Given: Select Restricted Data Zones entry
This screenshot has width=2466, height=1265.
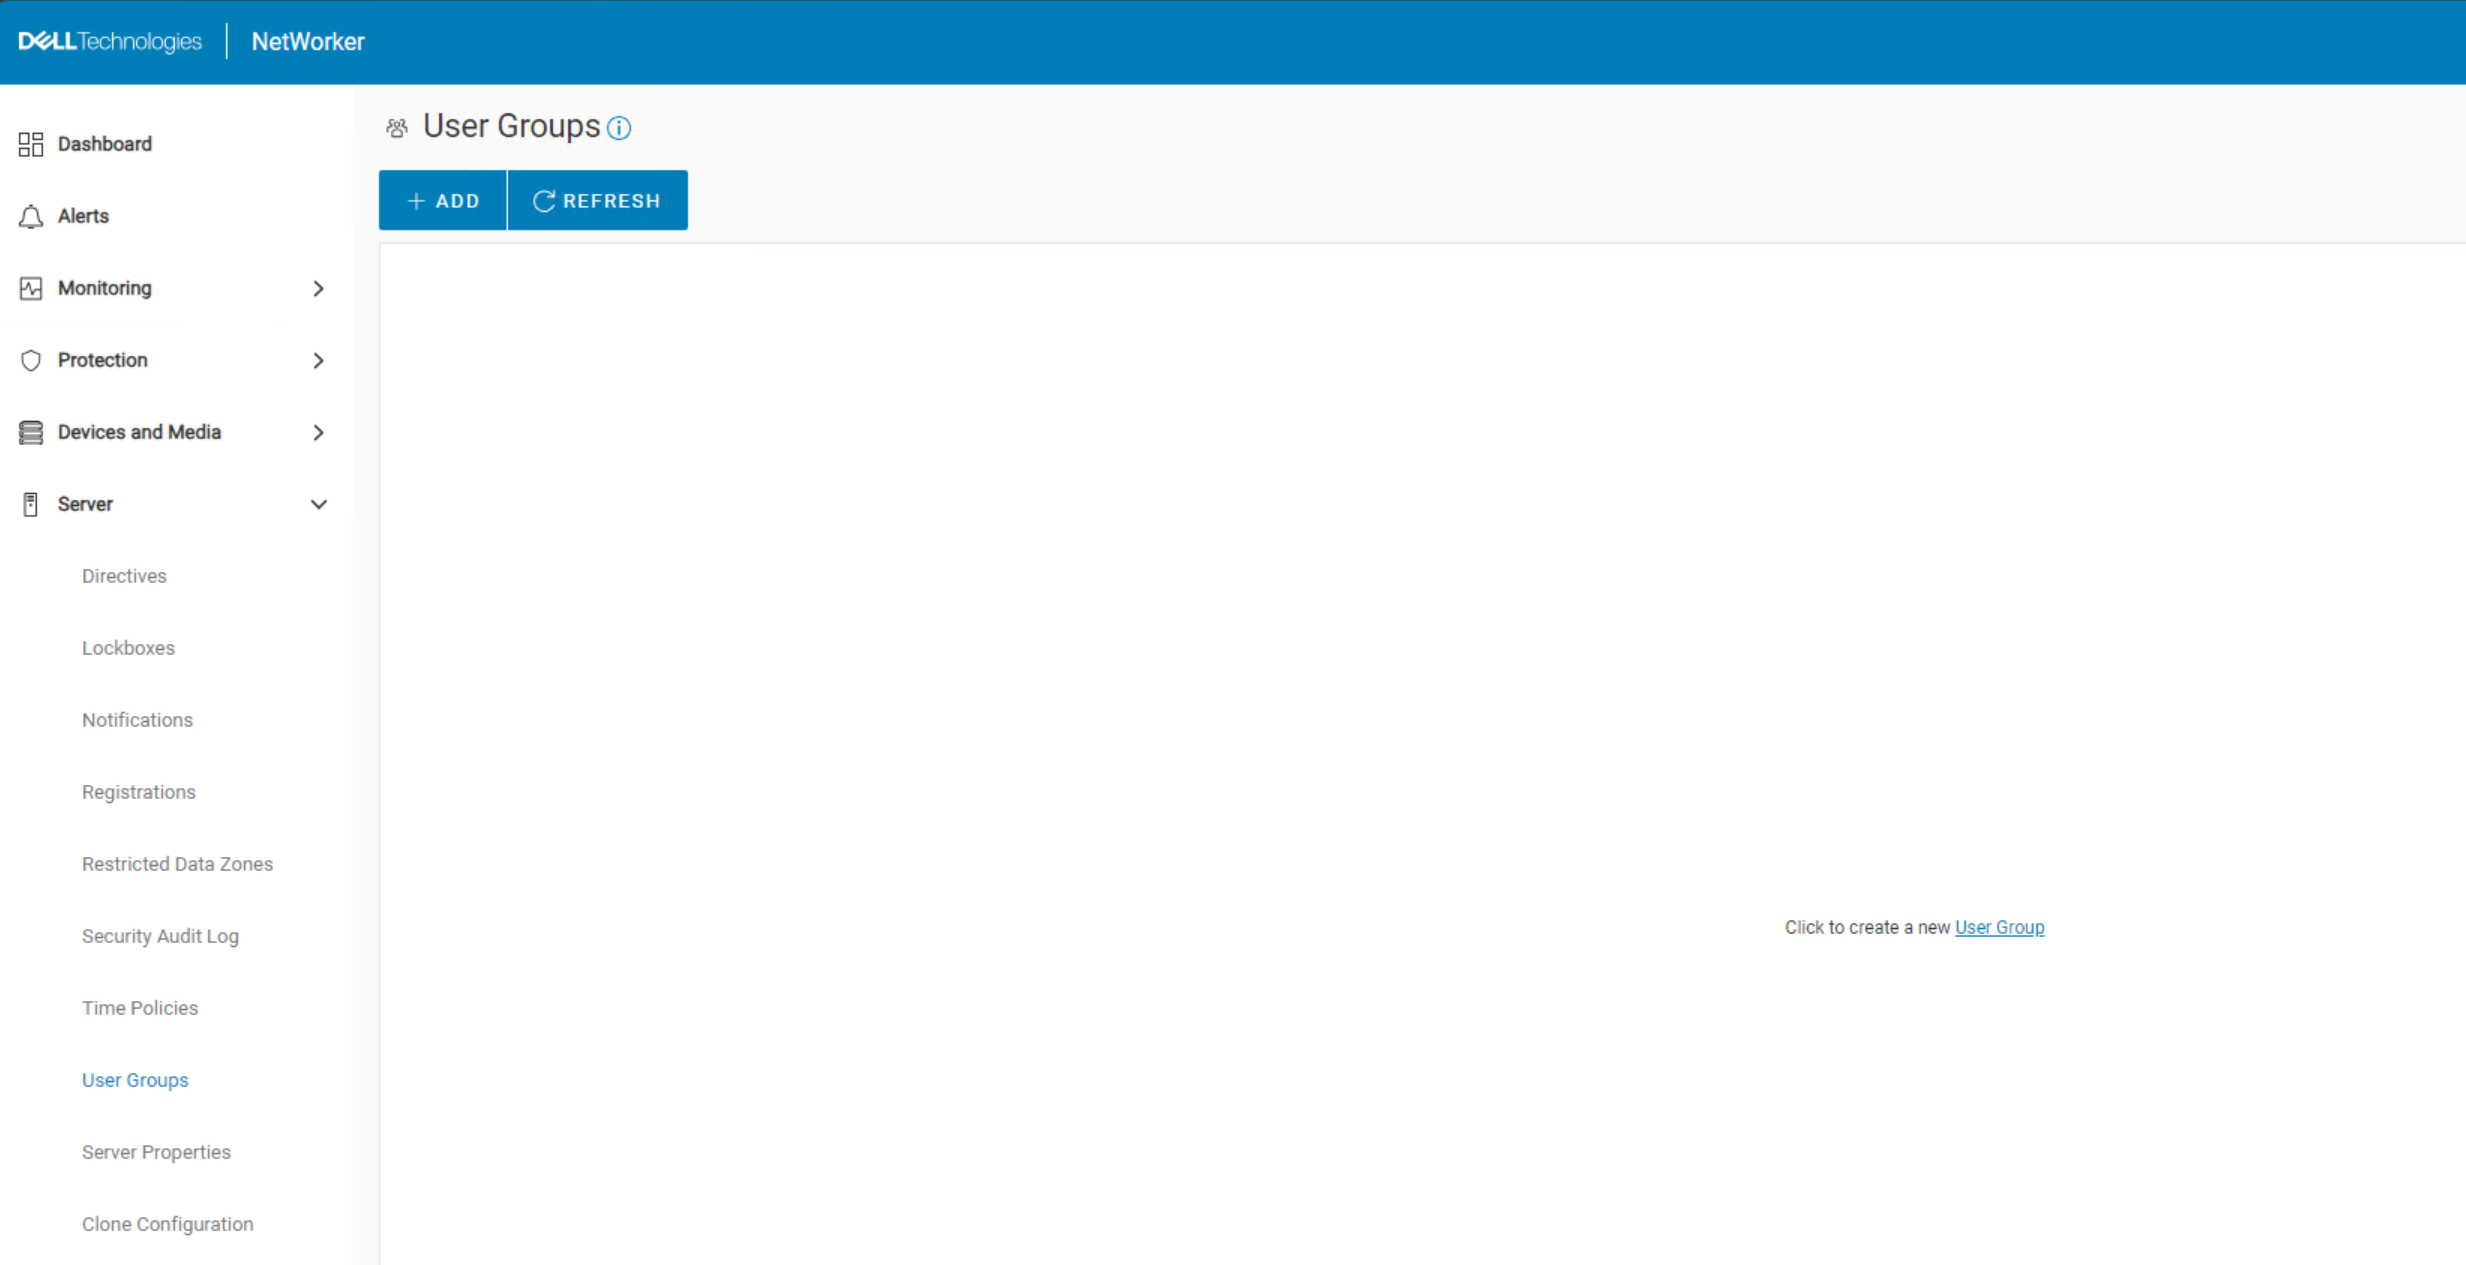Looking at the screenshot, I should pos(177,864).
